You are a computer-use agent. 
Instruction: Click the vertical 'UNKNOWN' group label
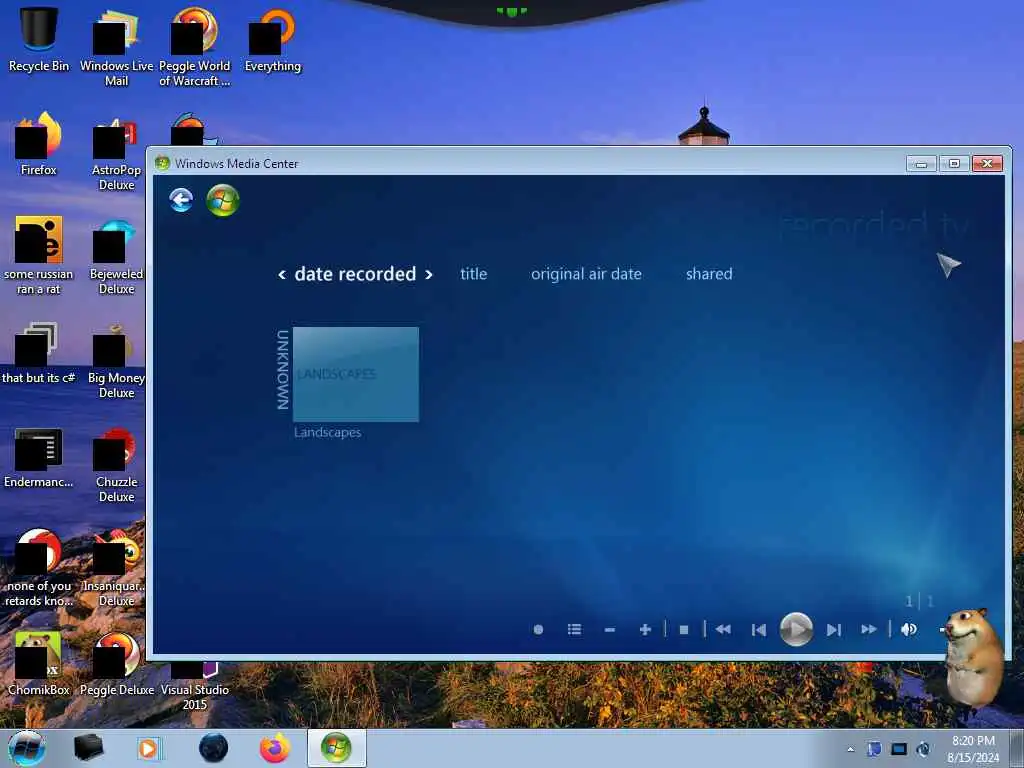pos(283,370)
